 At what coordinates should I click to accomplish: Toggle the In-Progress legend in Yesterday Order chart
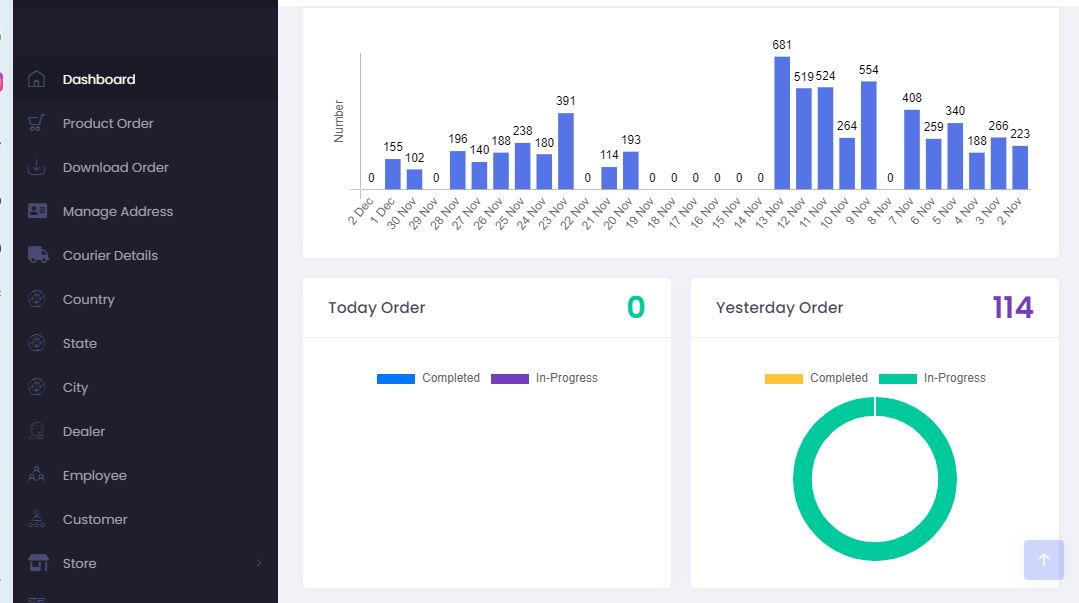[x=932, y=377]
